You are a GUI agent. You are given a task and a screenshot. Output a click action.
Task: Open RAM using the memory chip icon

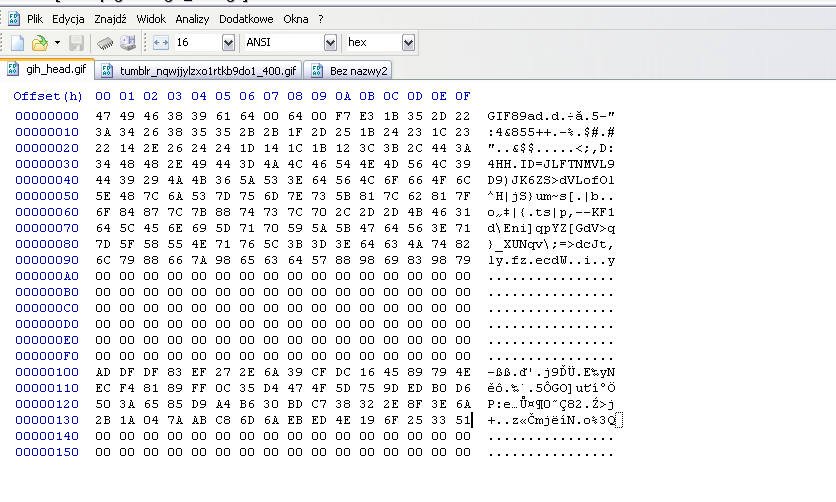click(x=105, y=43)
